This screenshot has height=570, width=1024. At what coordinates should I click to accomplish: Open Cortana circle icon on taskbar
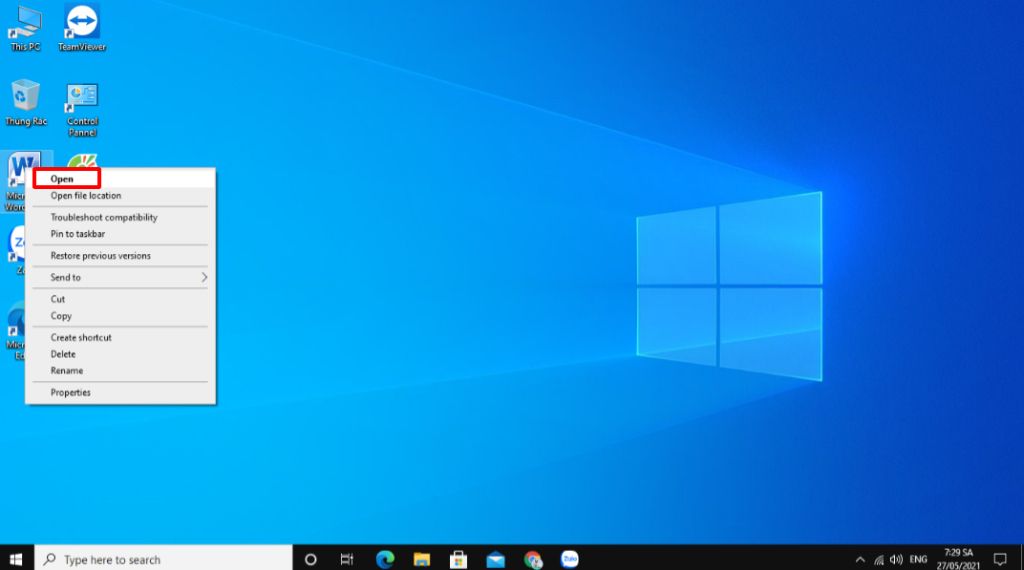point(310,559)
